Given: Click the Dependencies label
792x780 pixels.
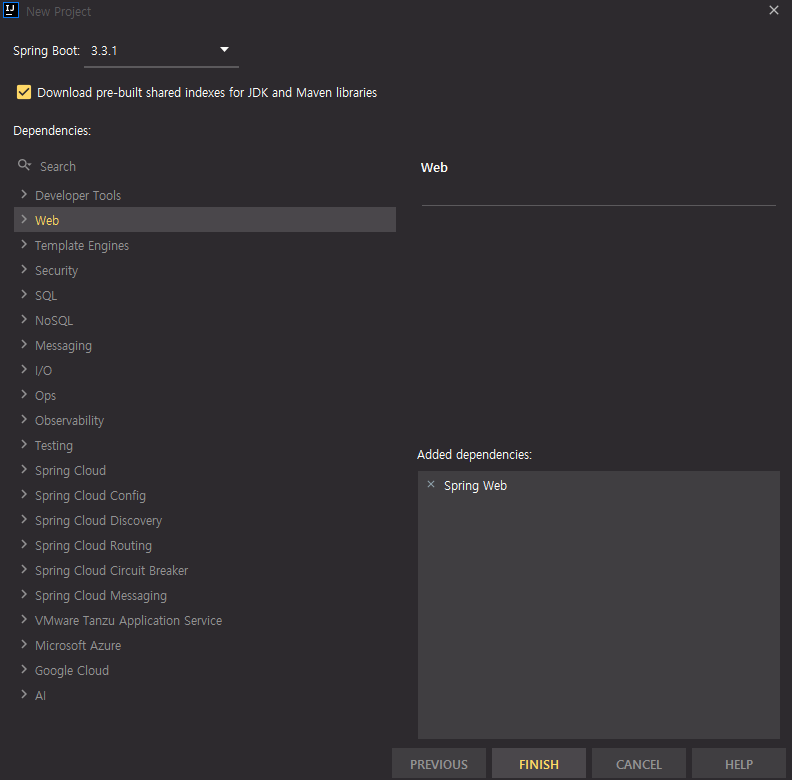Looking at the screenshot, I should point(52,131).
